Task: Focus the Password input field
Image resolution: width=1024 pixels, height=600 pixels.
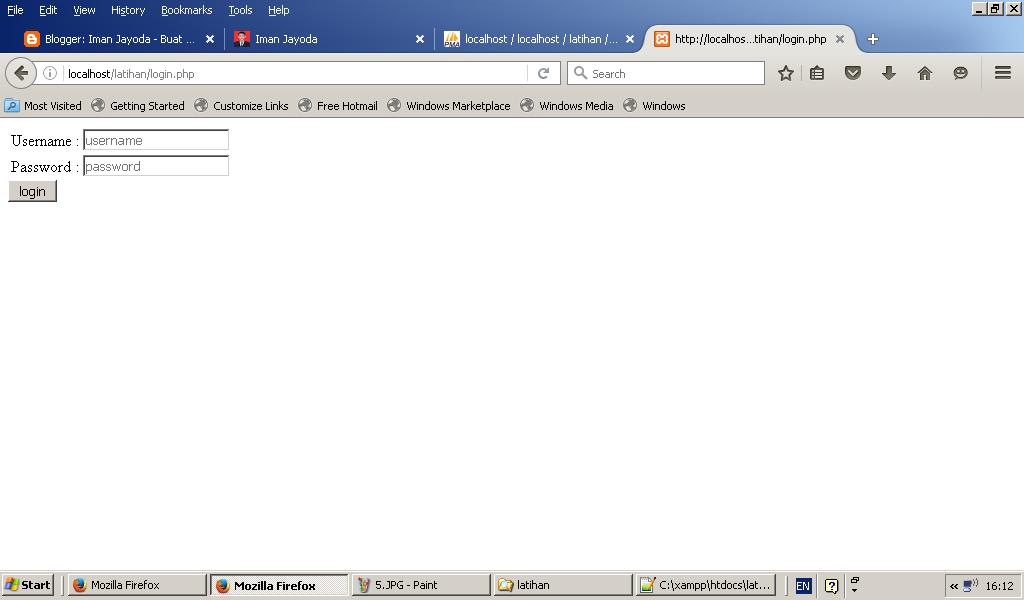Action: (156, 166)
